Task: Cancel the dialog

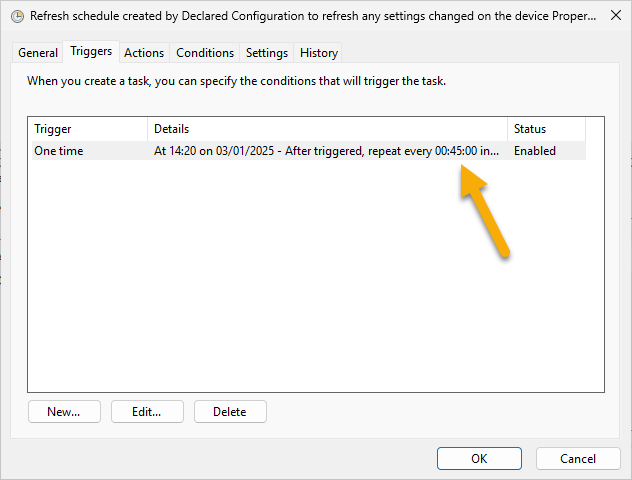Action: [578, 458]
